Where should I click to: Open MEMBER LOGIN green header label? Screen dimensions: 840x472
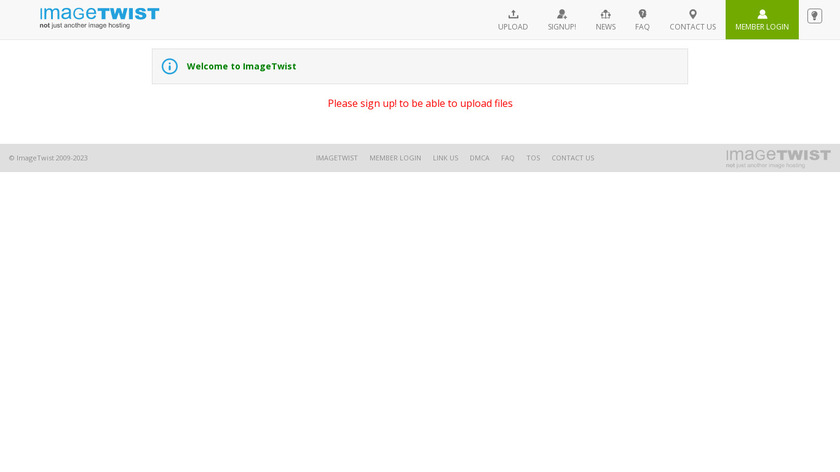click(x=762, y=27)
